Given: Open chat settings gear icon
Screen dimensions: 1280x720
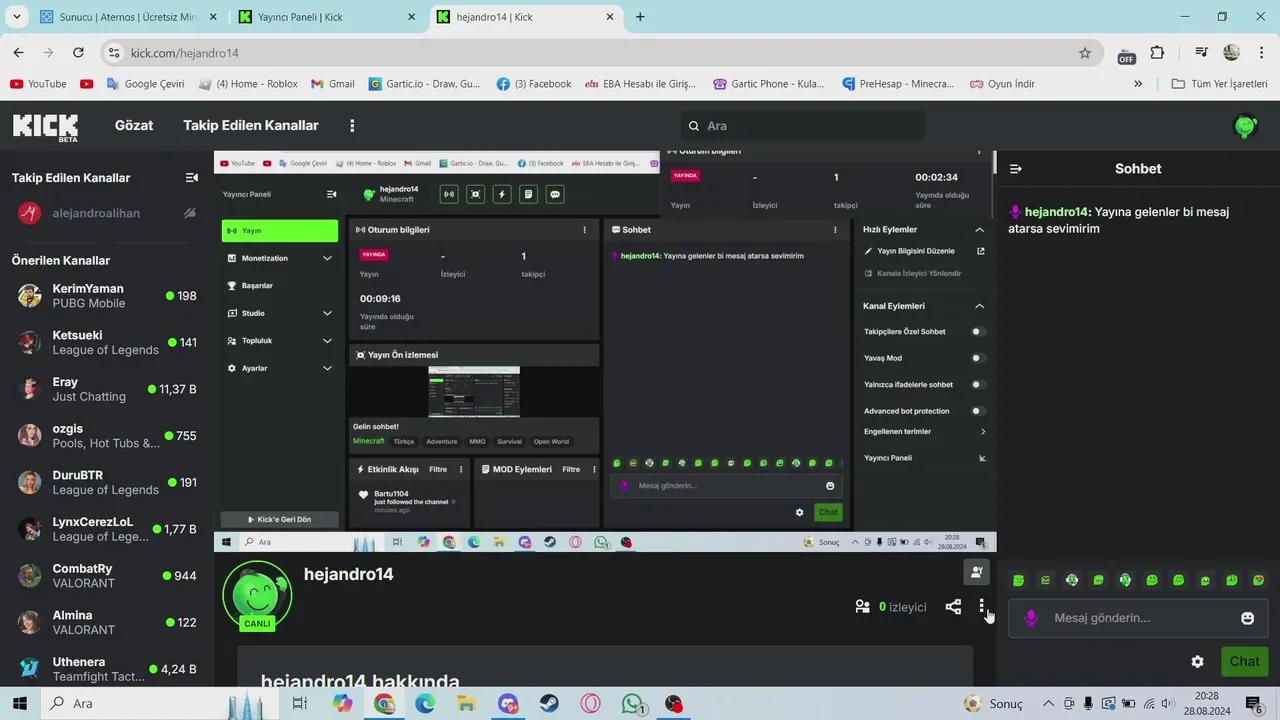Looking at the screenshot, I should click(1197, 661).
